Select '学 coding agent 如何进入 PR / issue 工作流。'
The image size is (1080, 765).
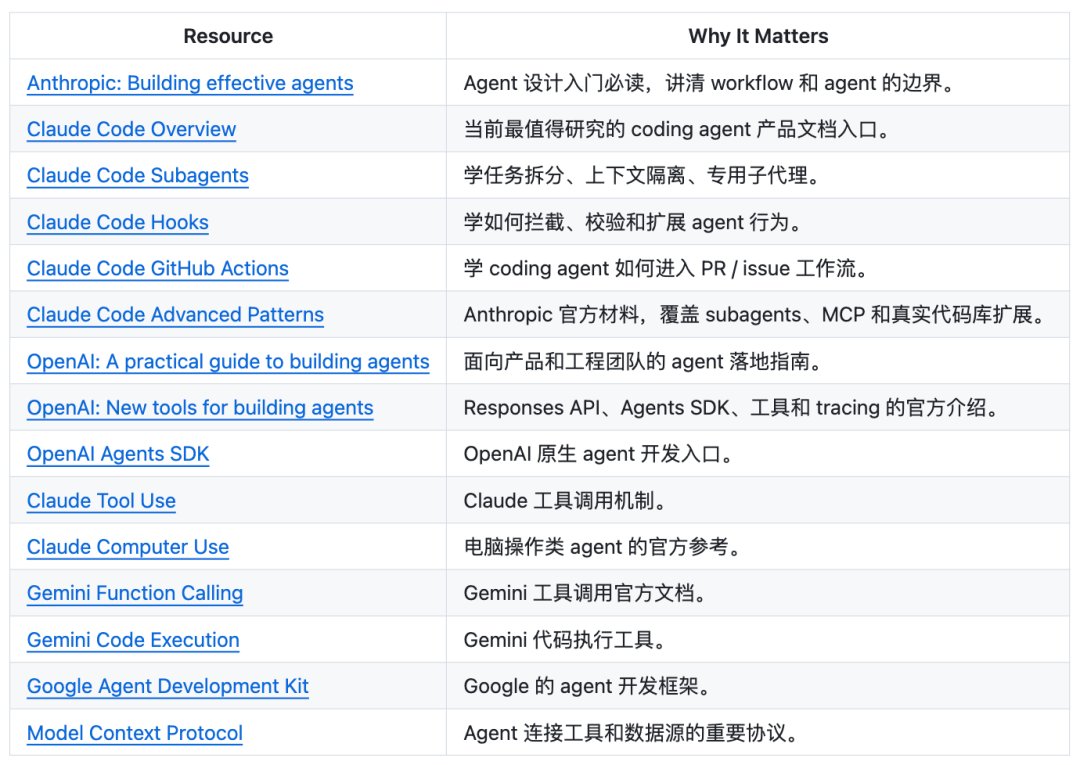[666, 269]
